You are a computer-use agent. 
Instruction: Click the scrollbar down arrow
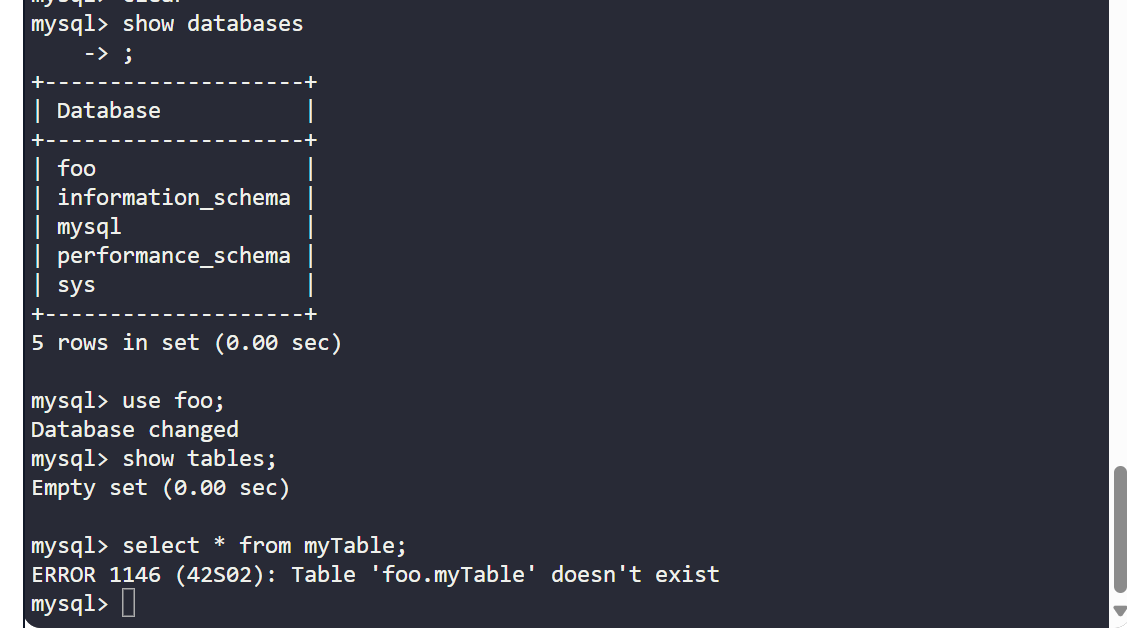1119,611
